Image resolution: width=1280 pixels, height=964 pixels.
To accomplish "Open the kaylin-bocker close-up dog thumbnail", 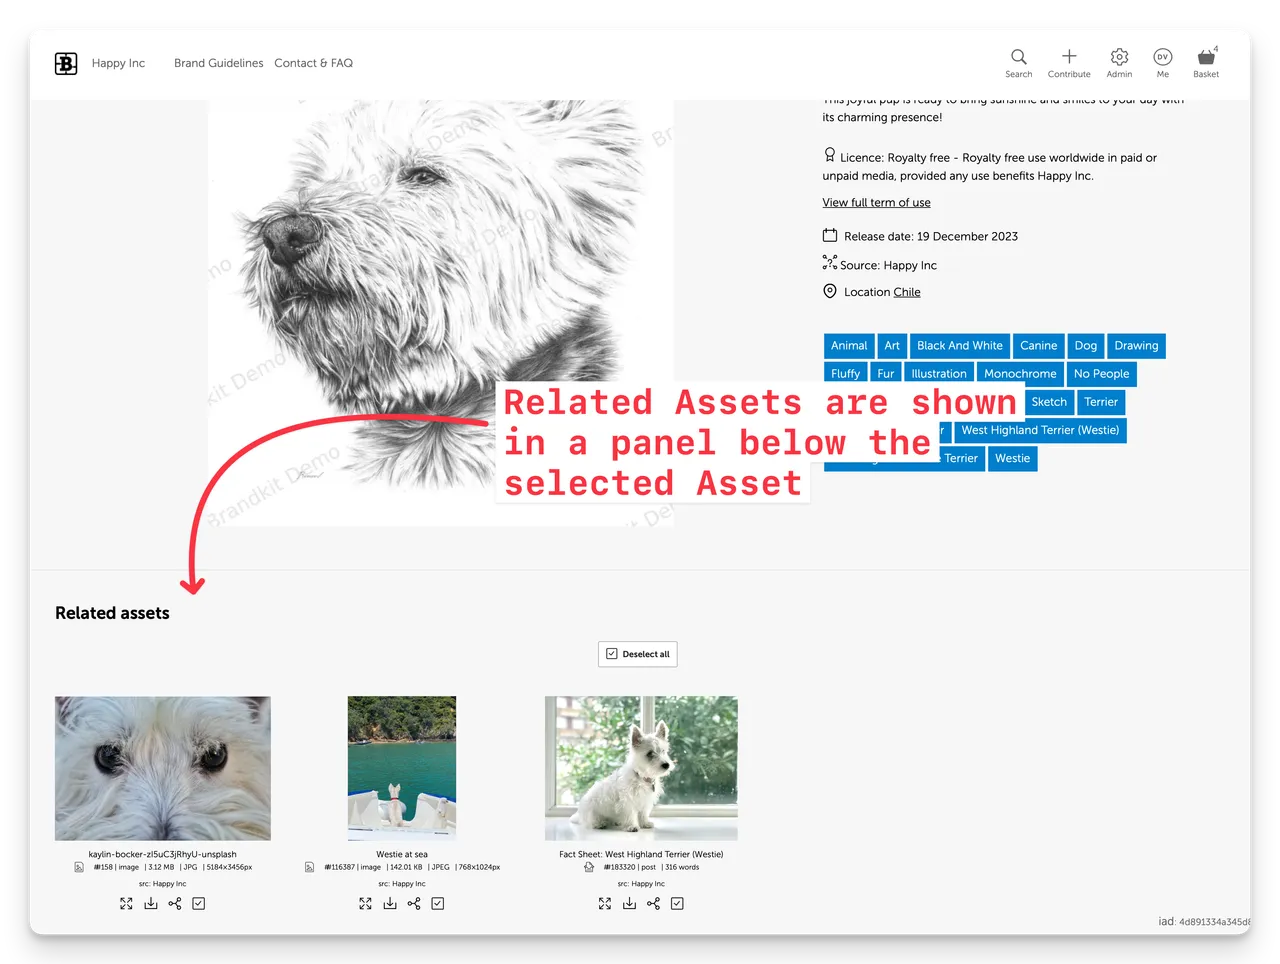I will point(163,768).
